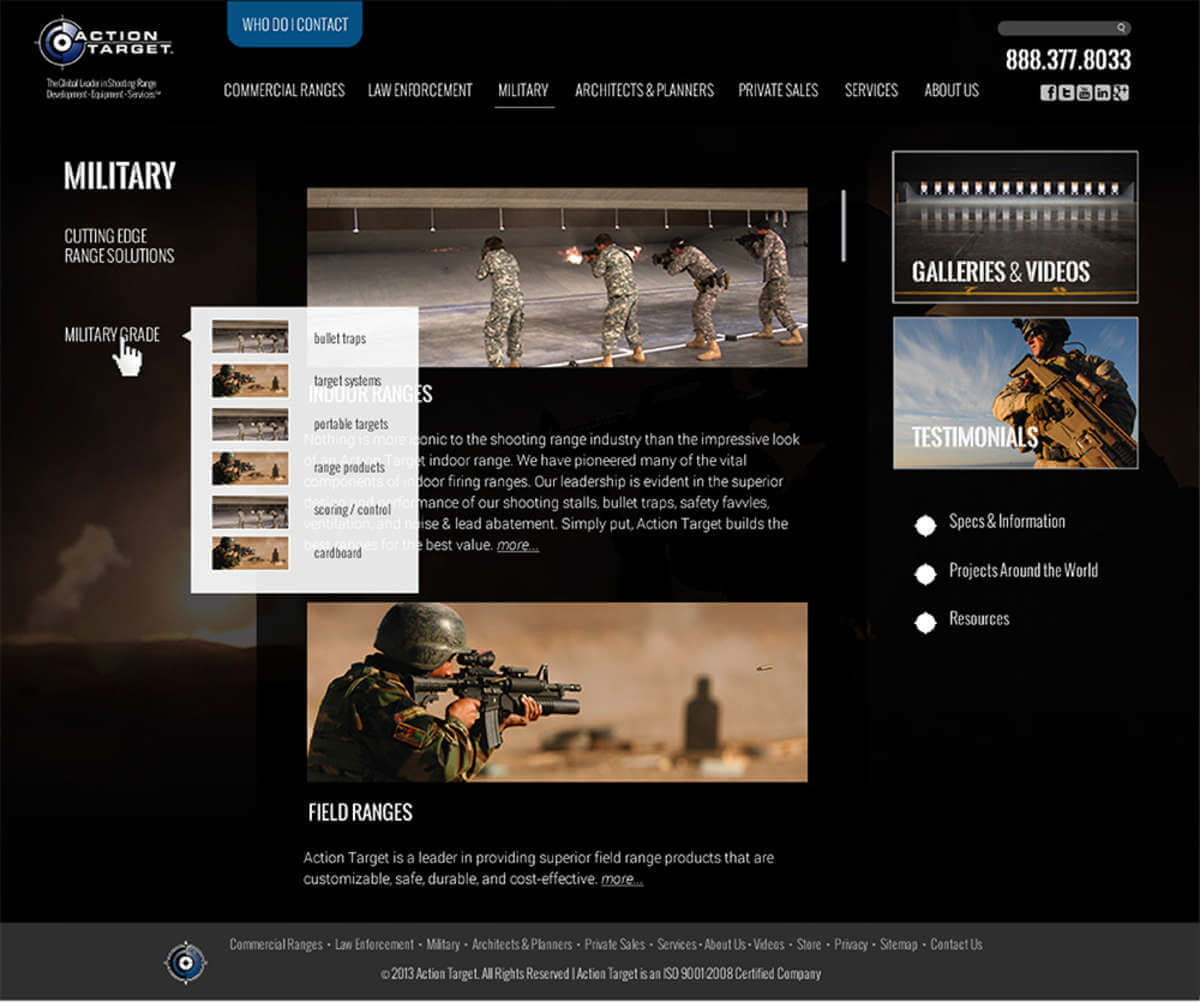Image resolution: width=1200 pixels, height=1002 pixels.
Task: Open Commercial Ranges in the footer
Action: (276, 944)
